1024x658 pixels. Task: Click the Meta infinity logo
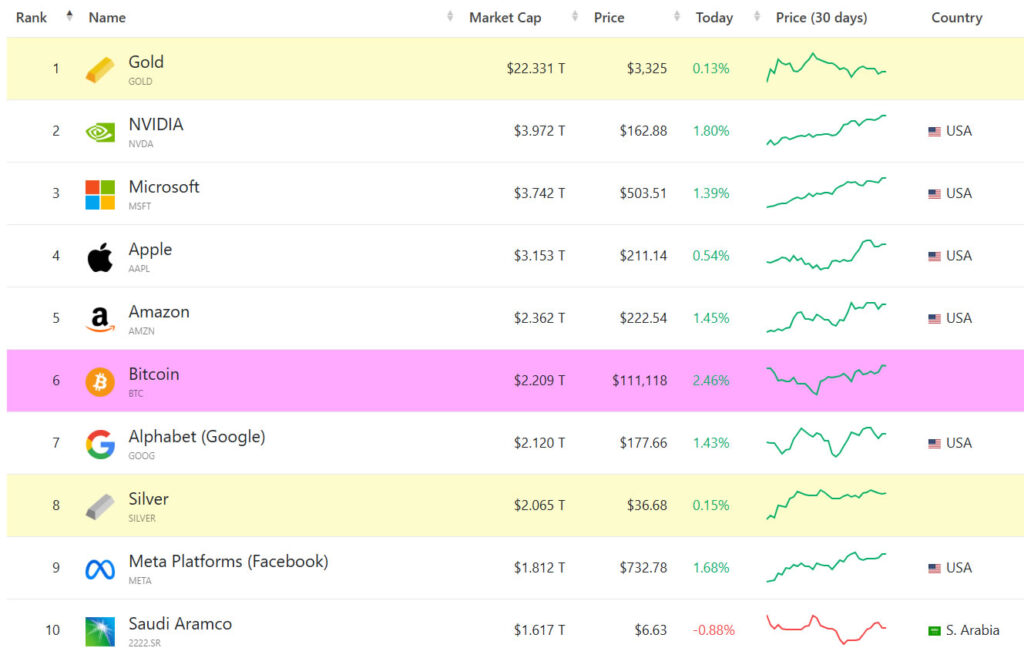point(100,568)
